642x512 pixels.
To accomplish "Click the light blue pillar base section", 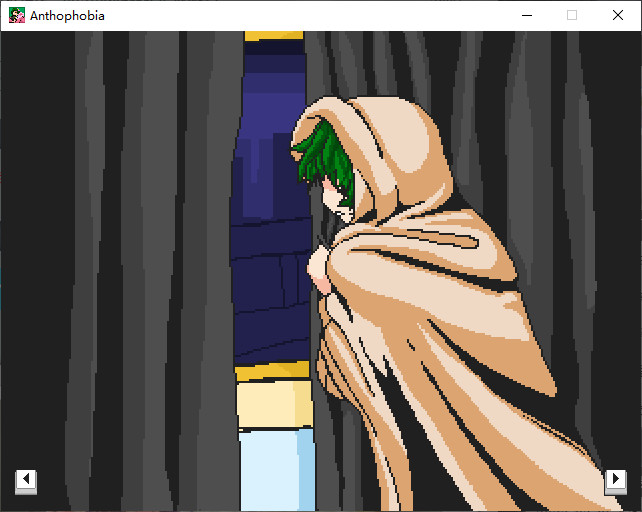I will click(272, 468).
